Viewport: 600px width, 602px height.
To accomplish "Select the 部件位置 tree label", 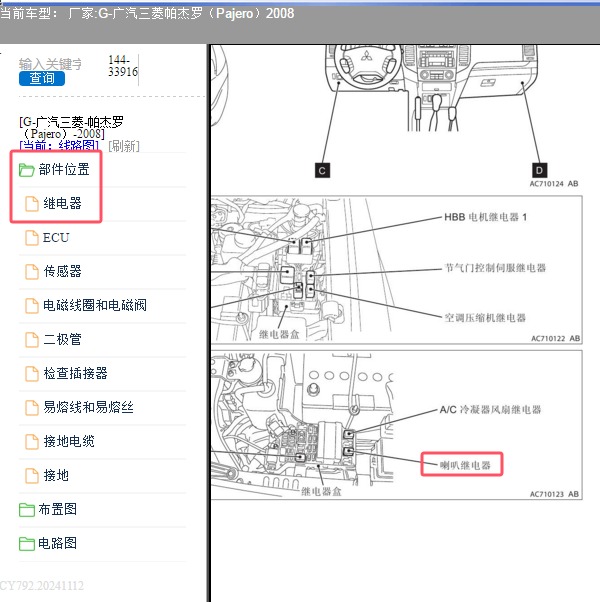I will pyautogui.click(x=64, y=169).
